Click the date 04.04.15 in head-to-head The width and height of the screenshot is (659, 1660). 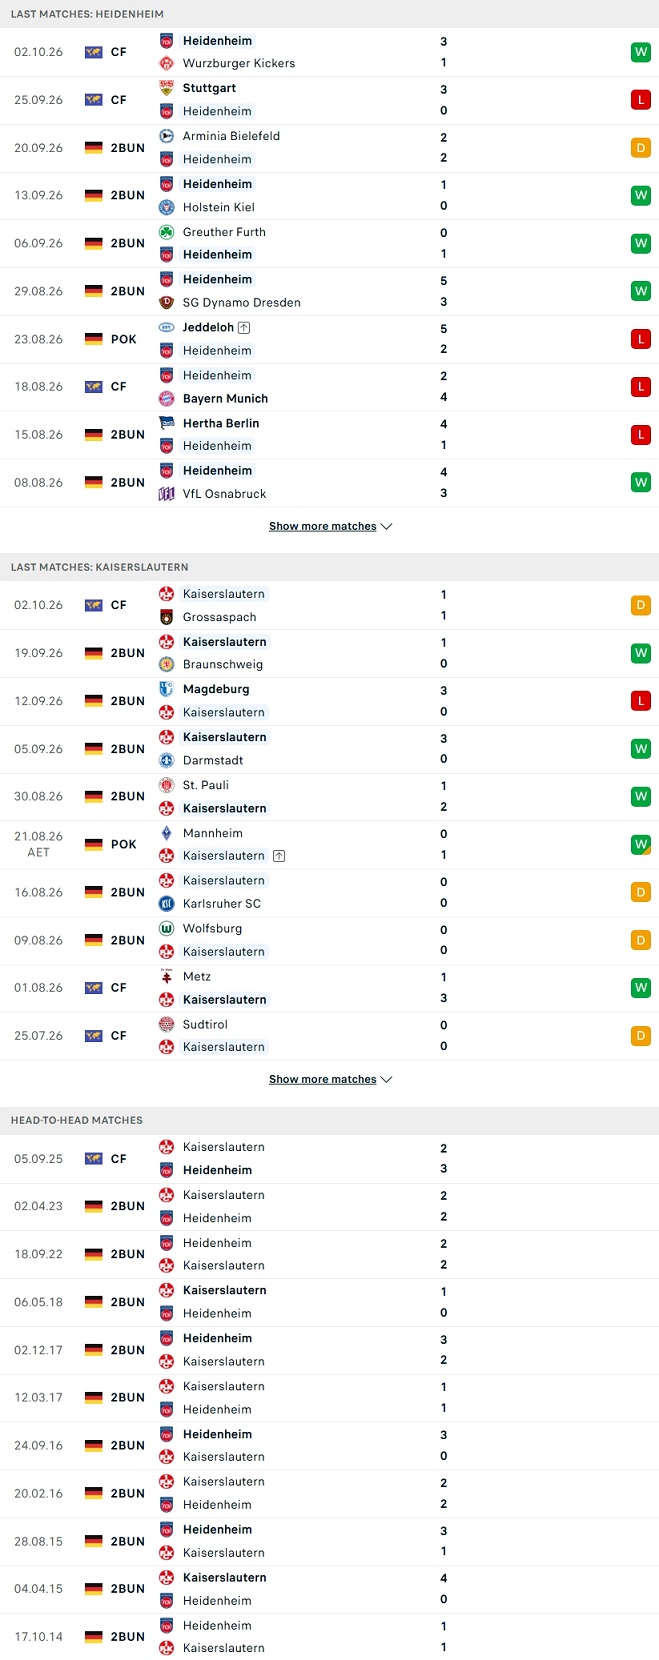pos(39,1589)
